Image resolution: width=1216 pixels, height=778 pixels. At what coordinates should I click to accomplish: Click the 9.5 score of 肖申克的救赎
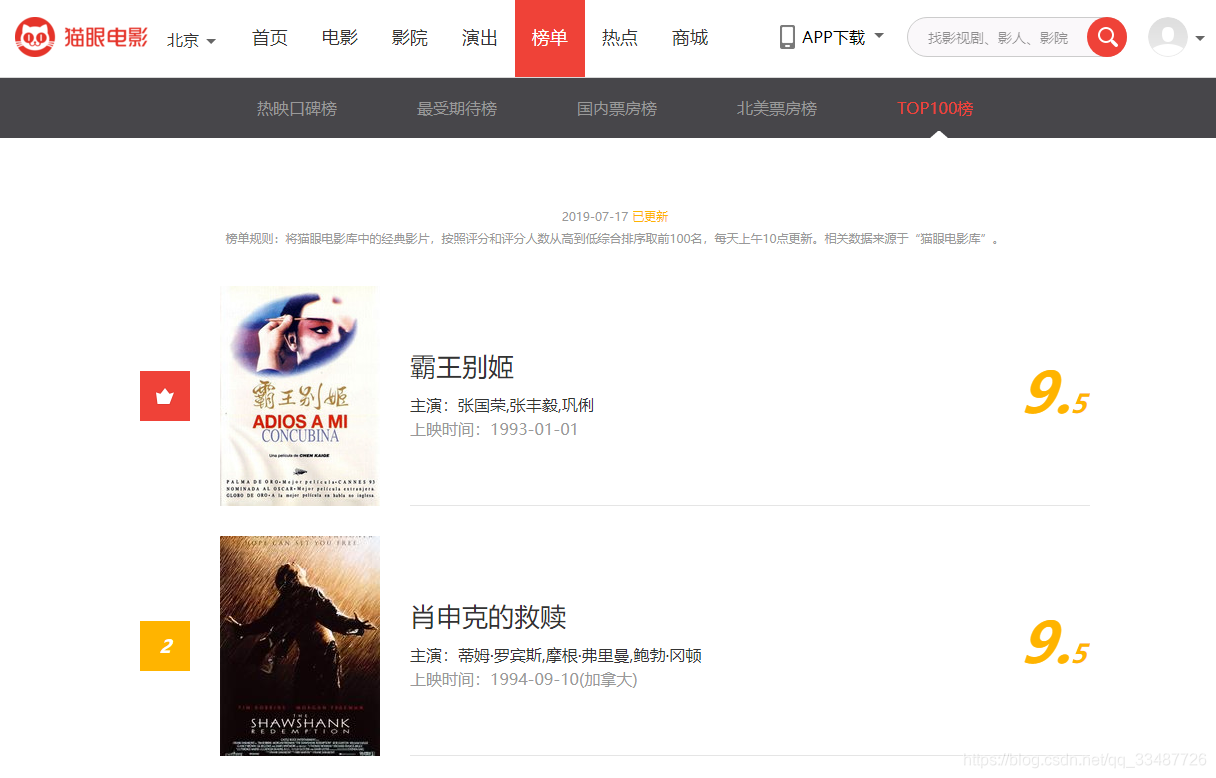(x=1056, y=643)
